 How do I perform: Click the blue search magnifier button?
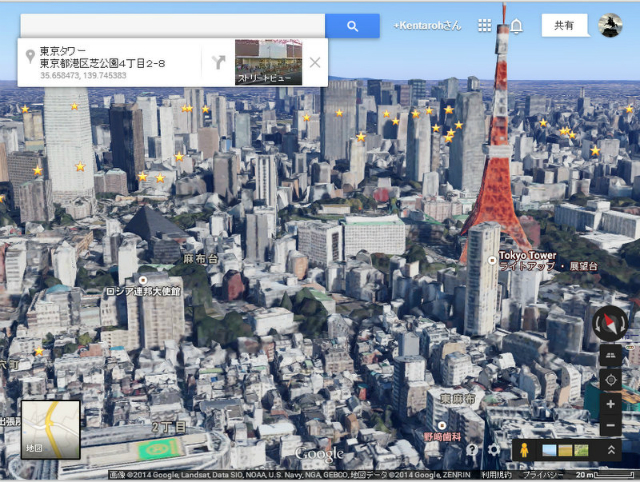tap(352, 26)
